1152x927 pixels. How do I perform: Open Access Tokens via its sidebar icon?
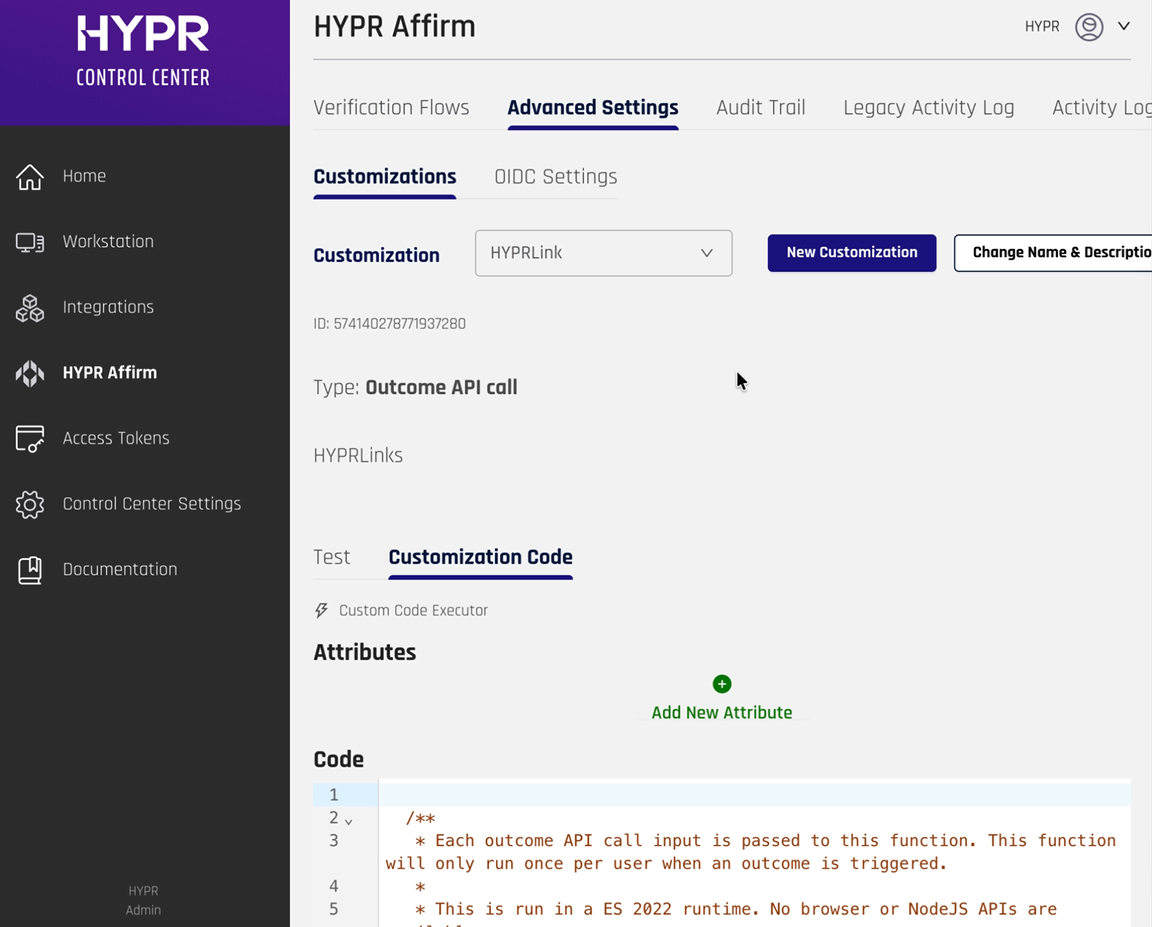pos(30,438)
